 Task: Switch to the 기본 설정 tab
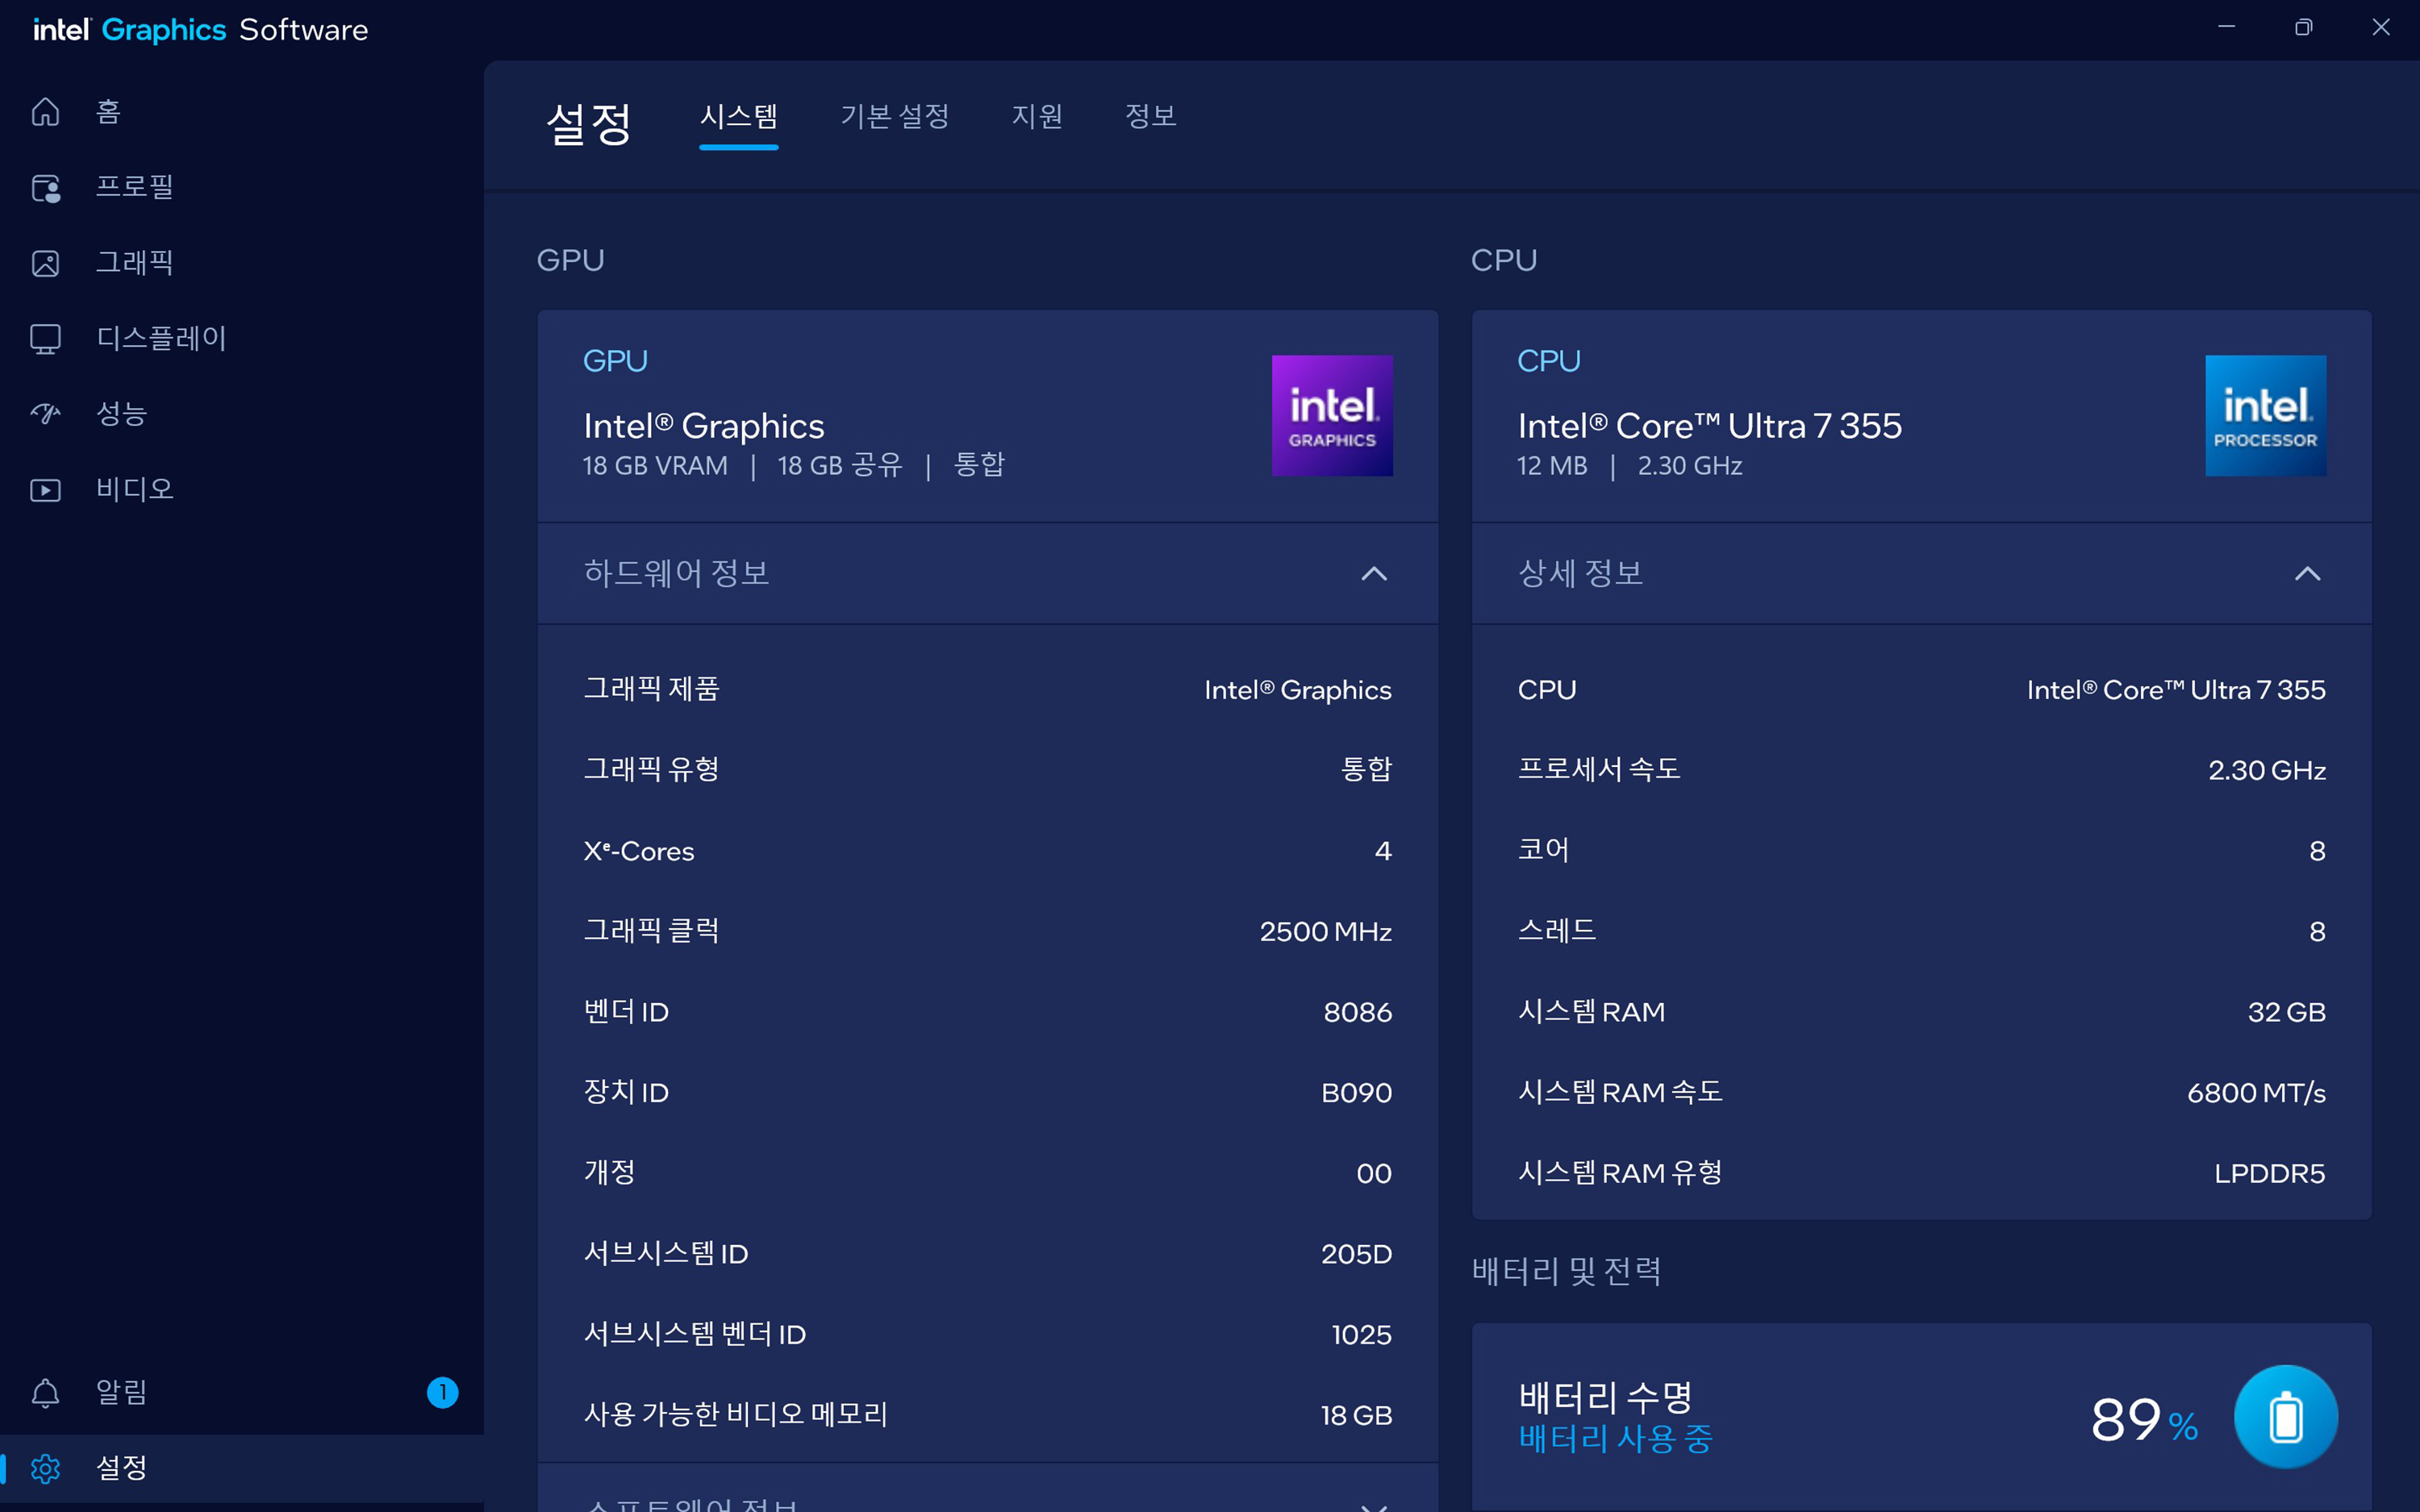[x=895, y=117]
